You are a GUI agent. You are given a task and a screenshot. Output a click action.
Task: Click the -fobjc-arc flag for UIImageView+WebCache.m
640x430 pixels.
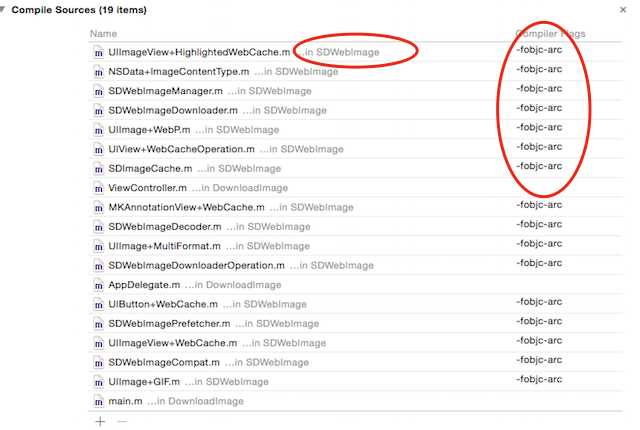pos(539,341)
